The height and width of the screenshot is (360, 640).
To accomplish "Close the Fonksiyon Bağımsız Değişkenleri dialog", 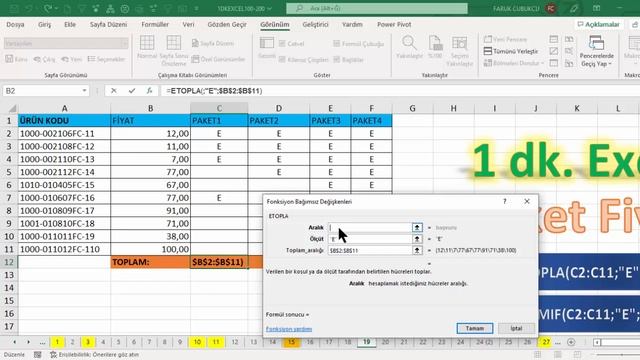I will point(527,201).
